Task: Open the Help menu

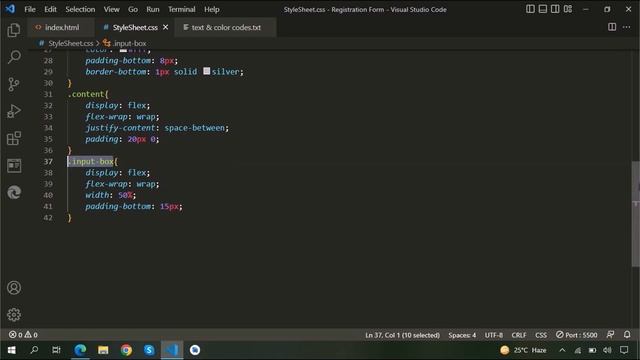Action: [212, 9]
